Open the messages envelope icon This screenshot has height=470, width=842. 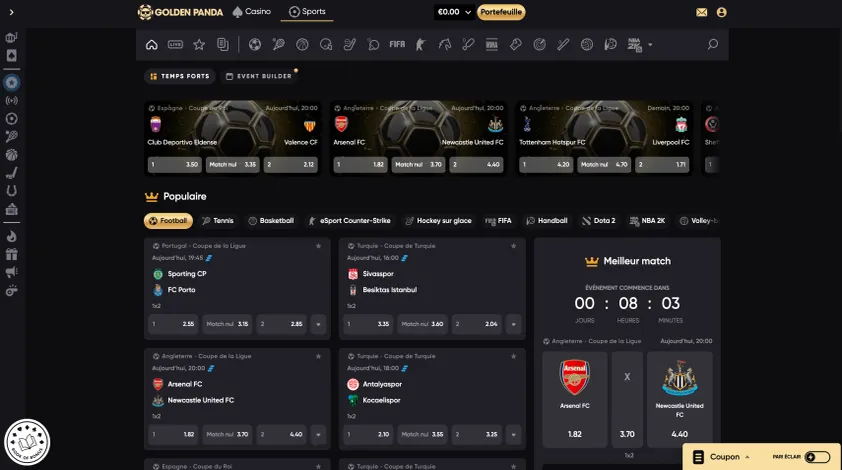701,12
